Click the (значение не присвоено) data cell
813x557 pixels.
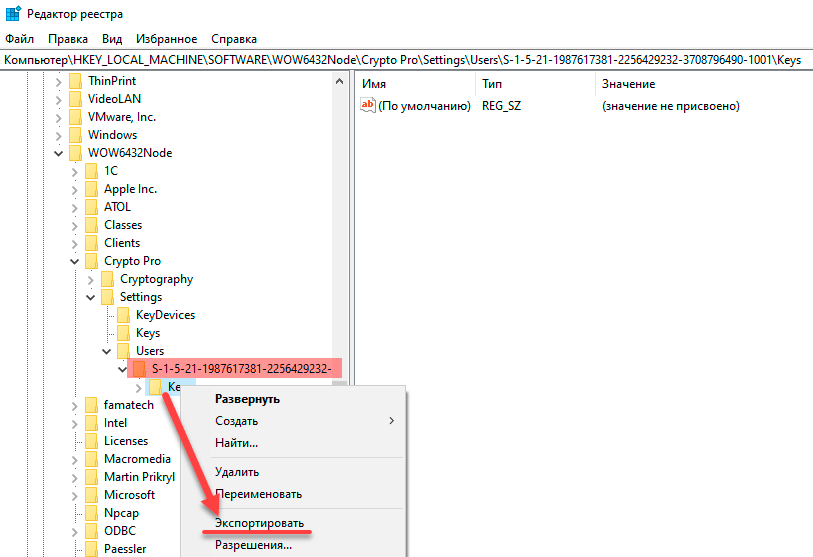[670, 106]
